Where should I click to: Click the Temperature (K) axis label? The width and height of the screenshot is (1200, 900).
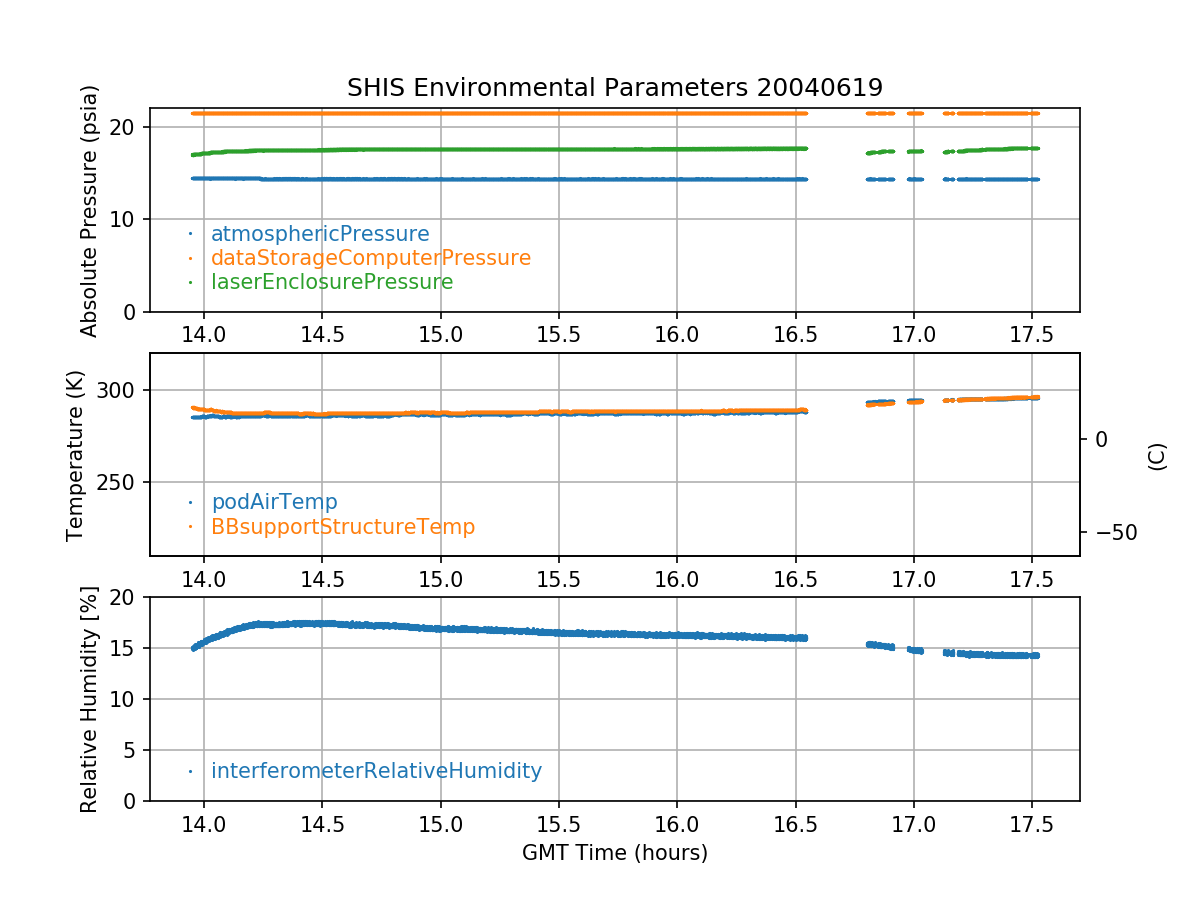click(x=76, y=454)
